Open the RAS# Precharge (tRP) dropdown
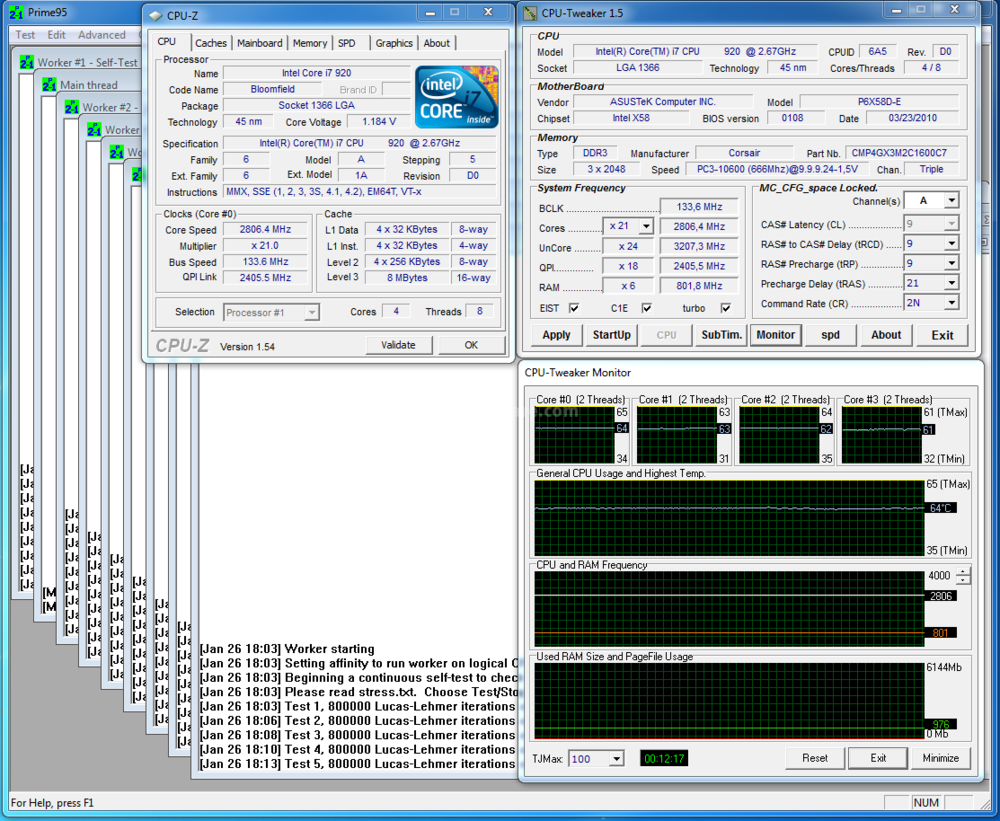 [952, 263]
